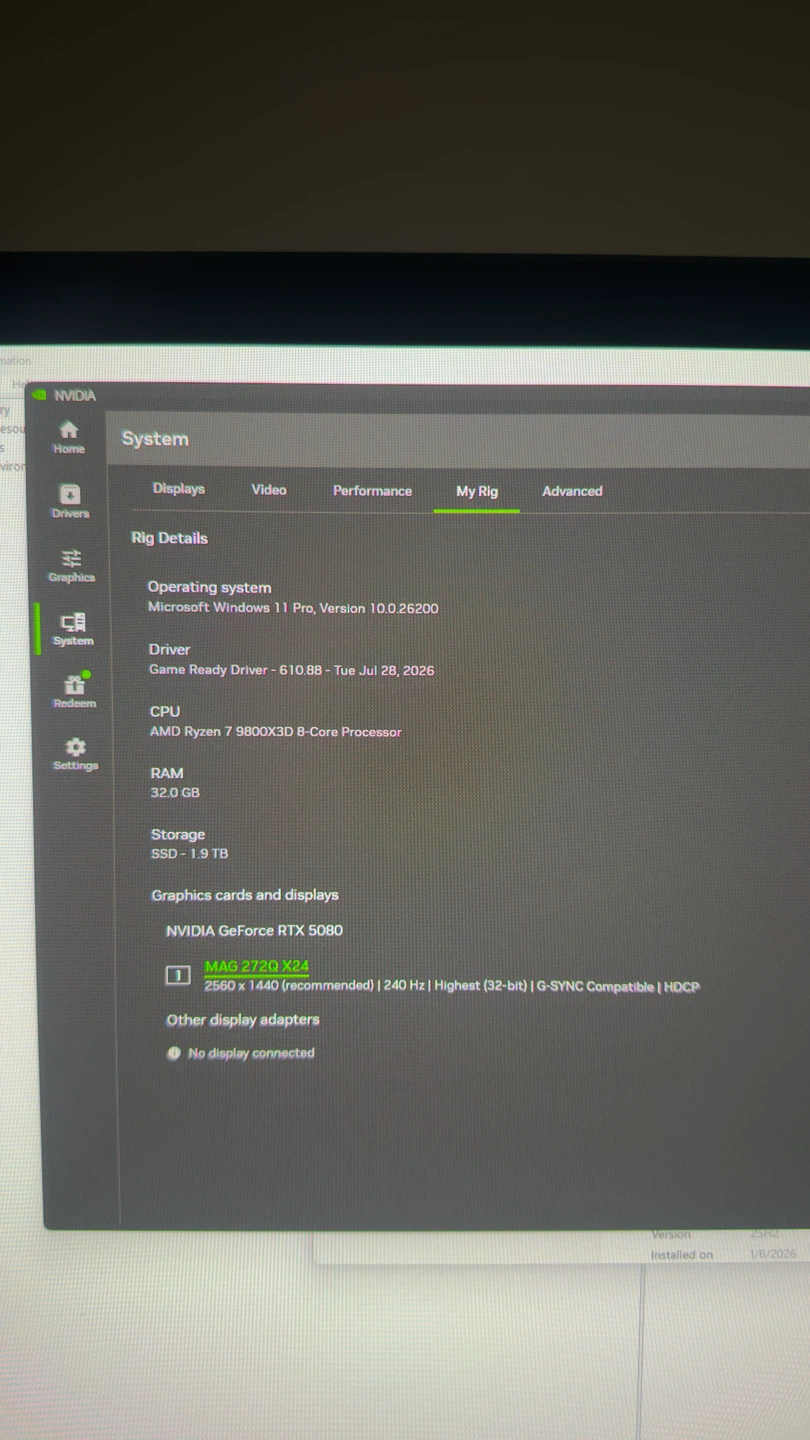This screenshot has width=810, height=1440.
Task: Click Game Ready Driver 610.88 text
Action: point(292,670)
